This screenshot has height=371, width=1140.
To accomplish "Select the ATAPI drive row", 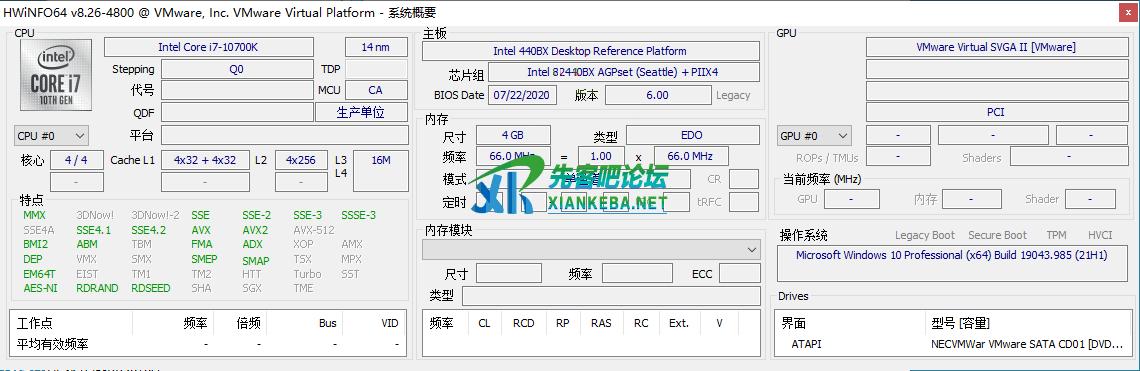I will click(954, 344).
